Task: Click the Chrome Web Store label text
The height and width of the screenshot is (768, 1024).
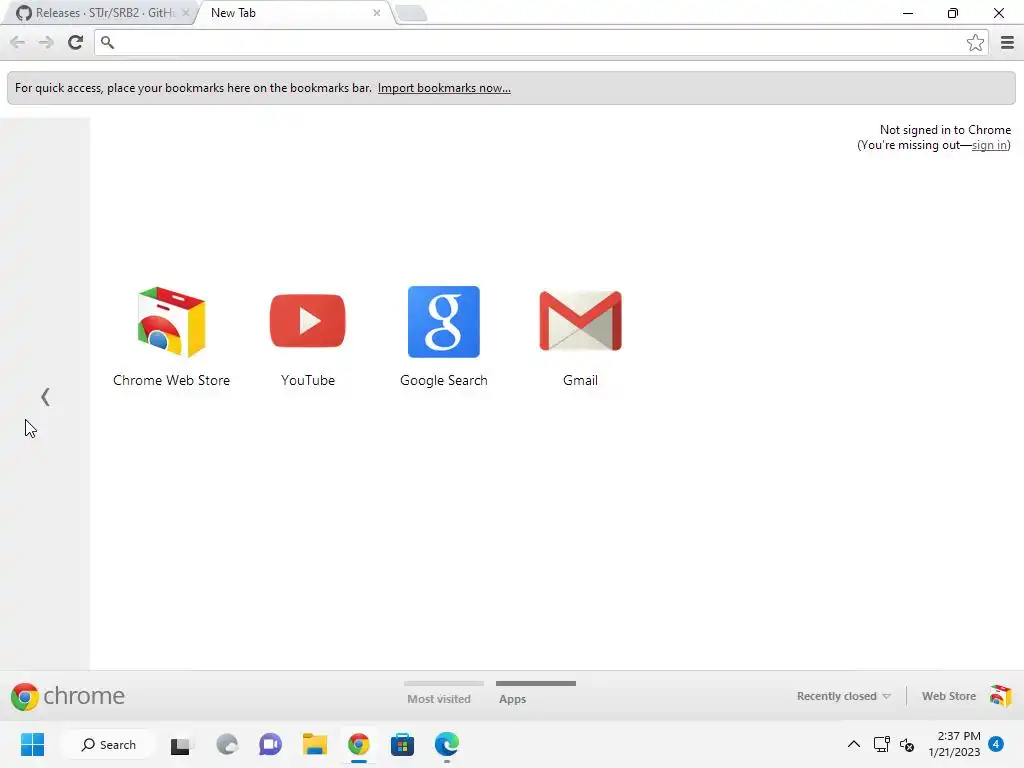Action: coord(171,380)
